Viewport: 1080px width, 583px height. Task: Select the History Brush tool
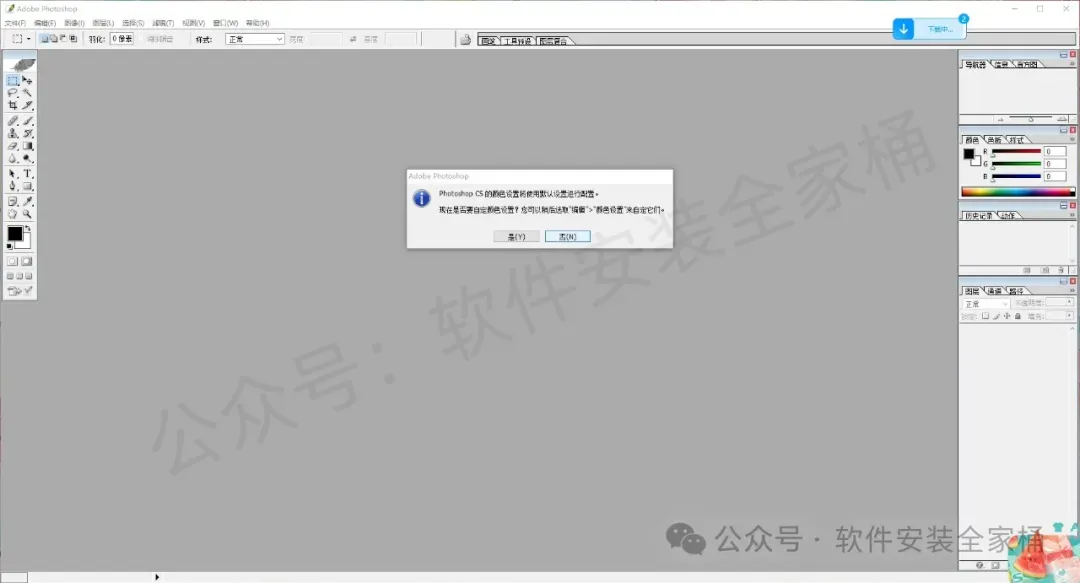27,133
